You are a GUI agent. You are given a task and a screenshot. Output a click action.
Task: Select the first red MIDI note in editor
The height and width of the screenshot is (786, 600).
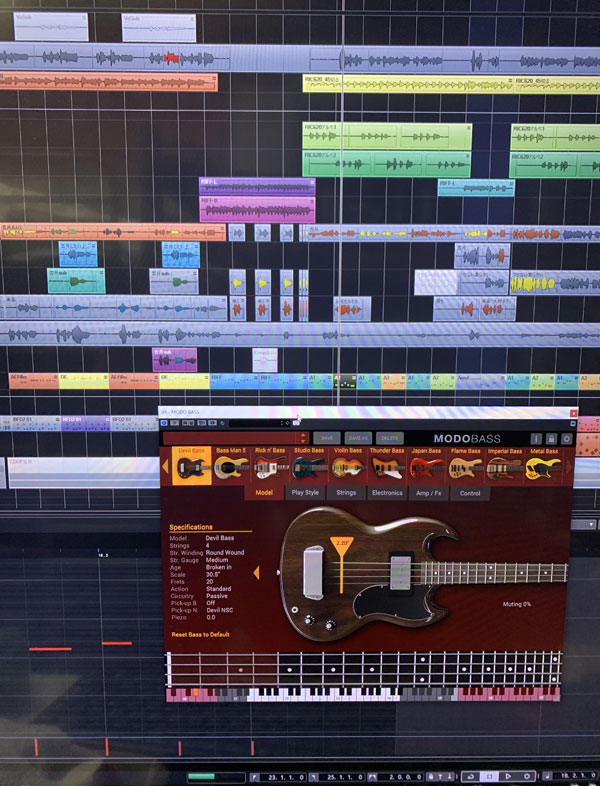point(50,649)
